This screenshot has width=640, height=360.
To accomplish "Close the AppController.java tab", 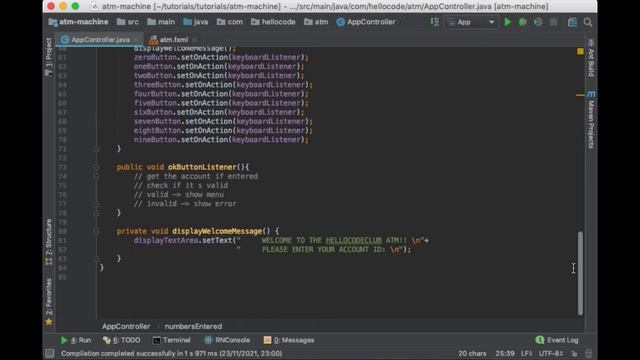I will coord(137,40).
